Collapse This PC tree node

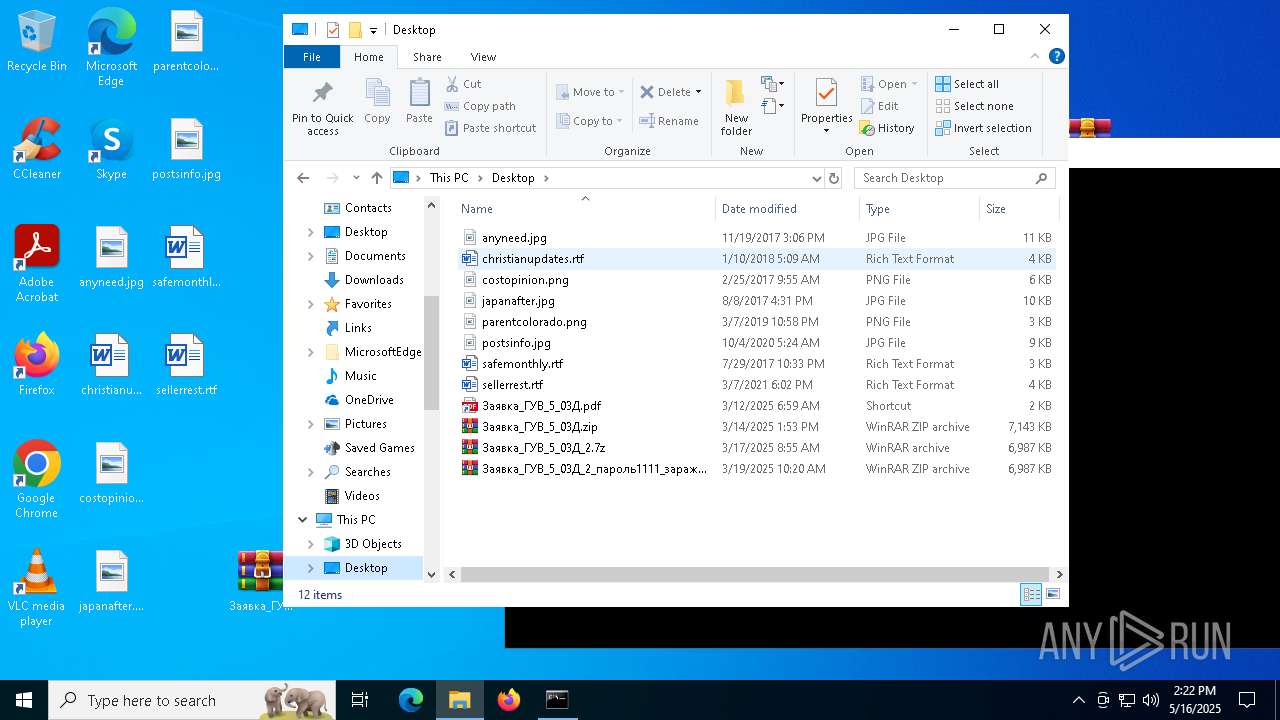coord(303,520)
